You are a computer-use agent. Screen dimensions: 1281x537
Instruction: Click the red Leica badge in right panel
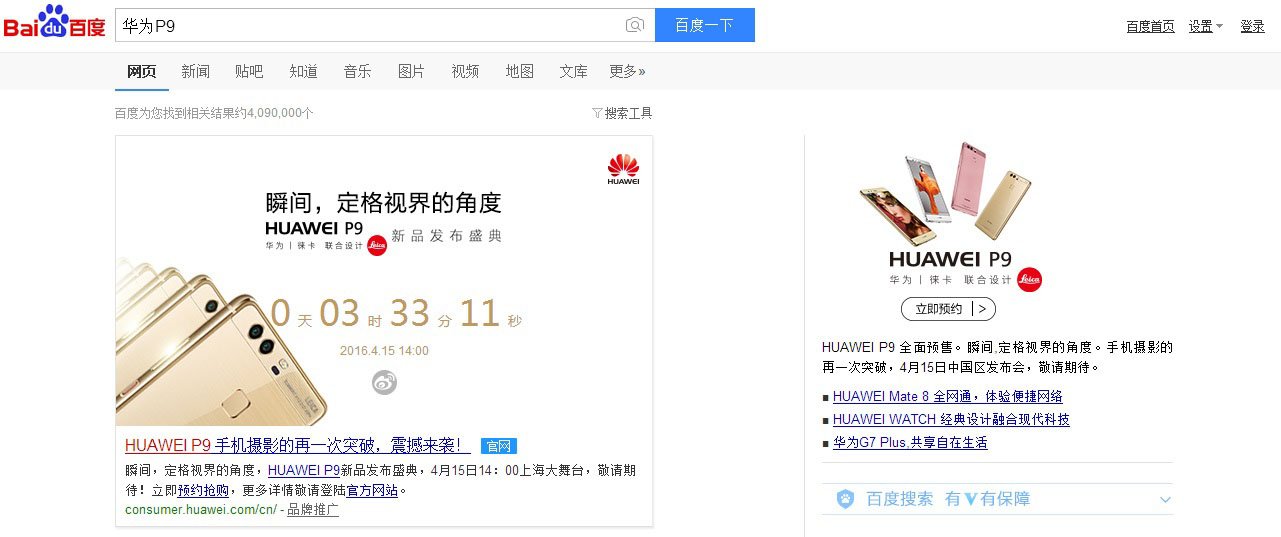click(x=1029, y=280)
